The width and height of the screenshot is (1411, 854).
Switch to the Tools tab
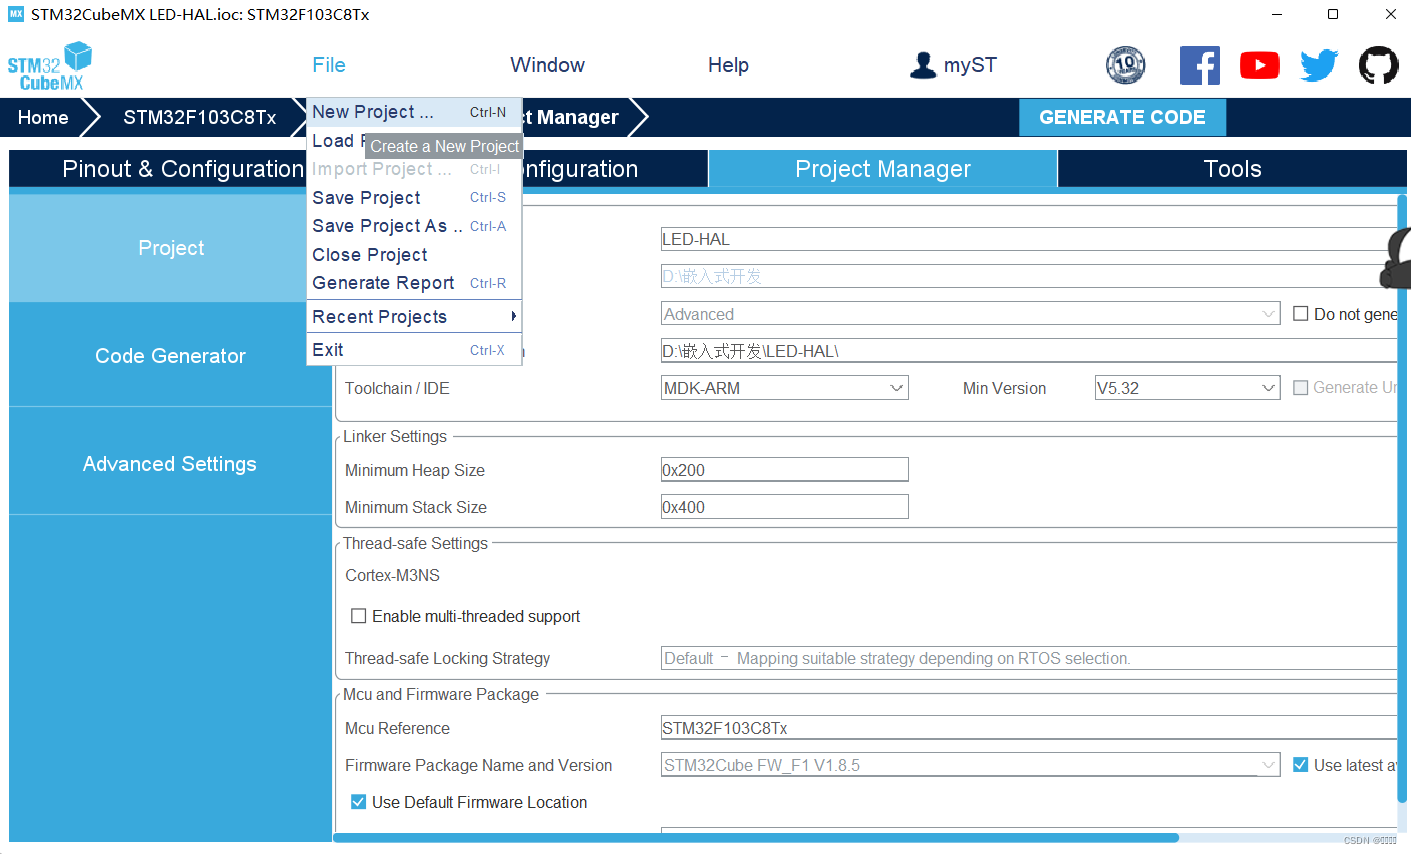1232,169
